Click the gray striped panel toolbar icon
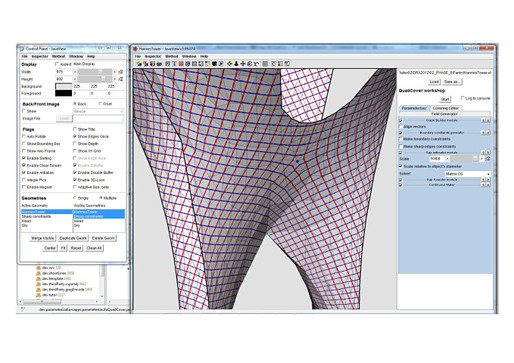514x363 pixels. (265, 63)
